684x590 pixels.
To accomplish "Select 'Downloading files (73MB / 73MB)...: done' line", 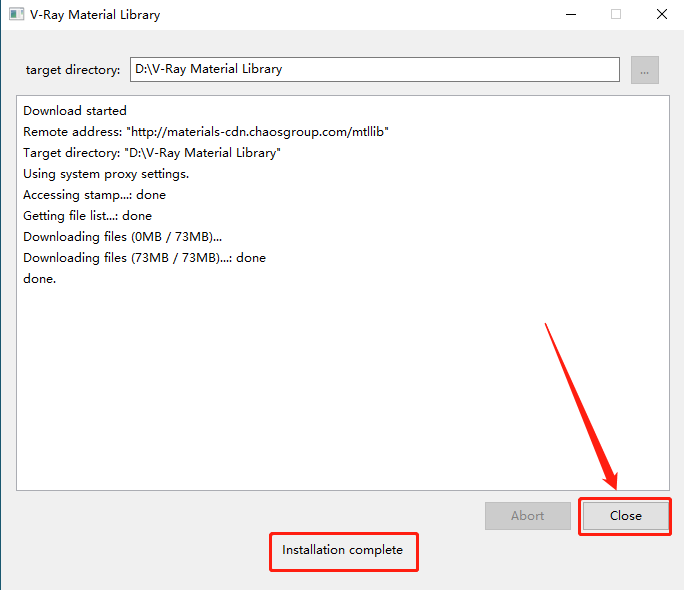I will pyautogui.click(x=144, y=258).
